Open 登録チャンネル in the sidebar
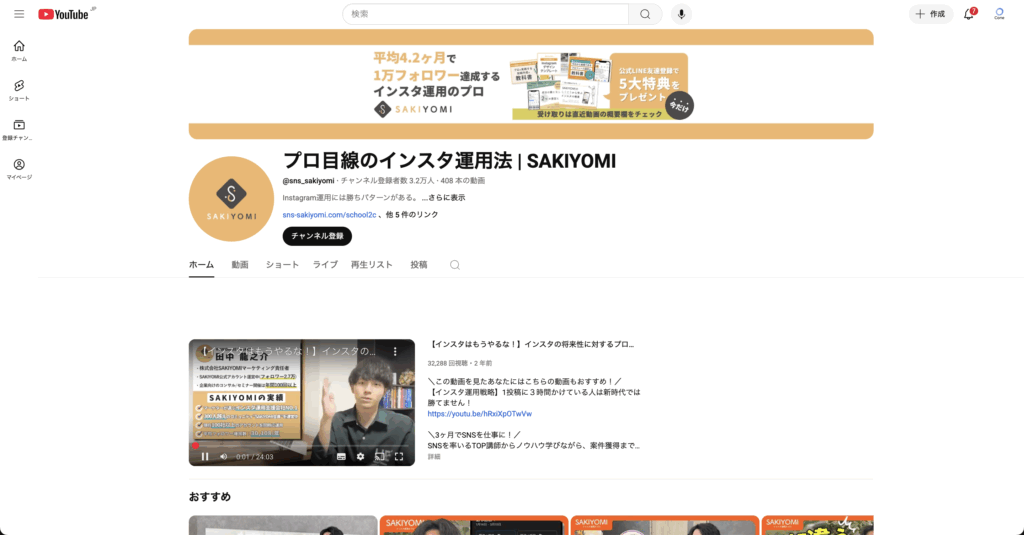The image size is (1024, 535). [19, 129]
